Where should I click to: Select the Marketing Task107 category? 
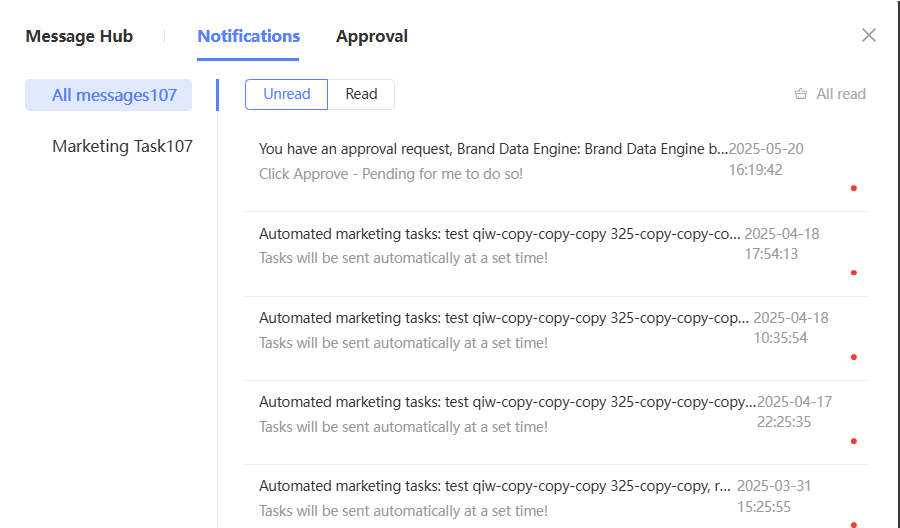coord(122,146)
